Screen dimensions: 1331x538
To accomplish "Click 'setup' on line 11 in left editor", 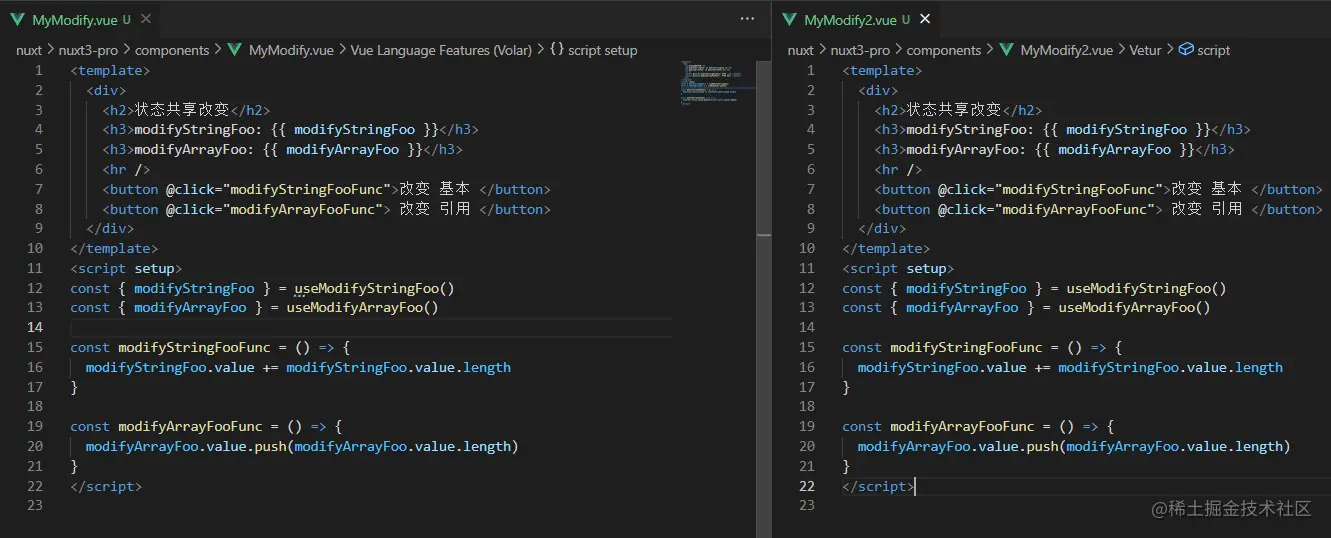I will [154, 268].
